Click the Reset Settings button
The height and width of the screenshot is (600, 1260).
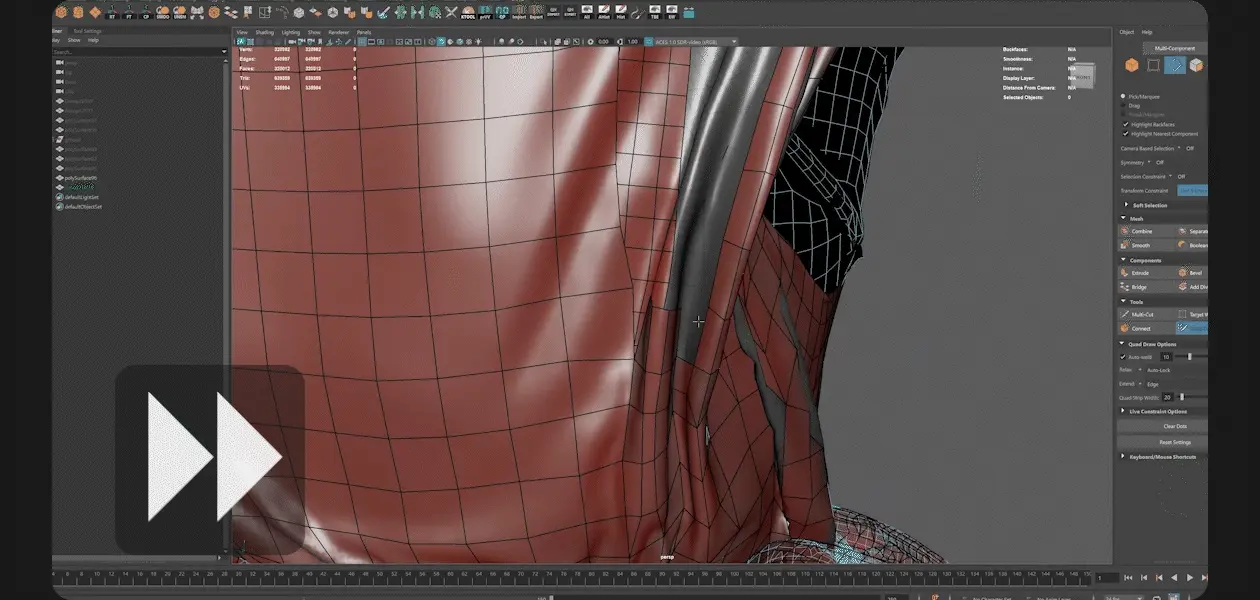1174,442
